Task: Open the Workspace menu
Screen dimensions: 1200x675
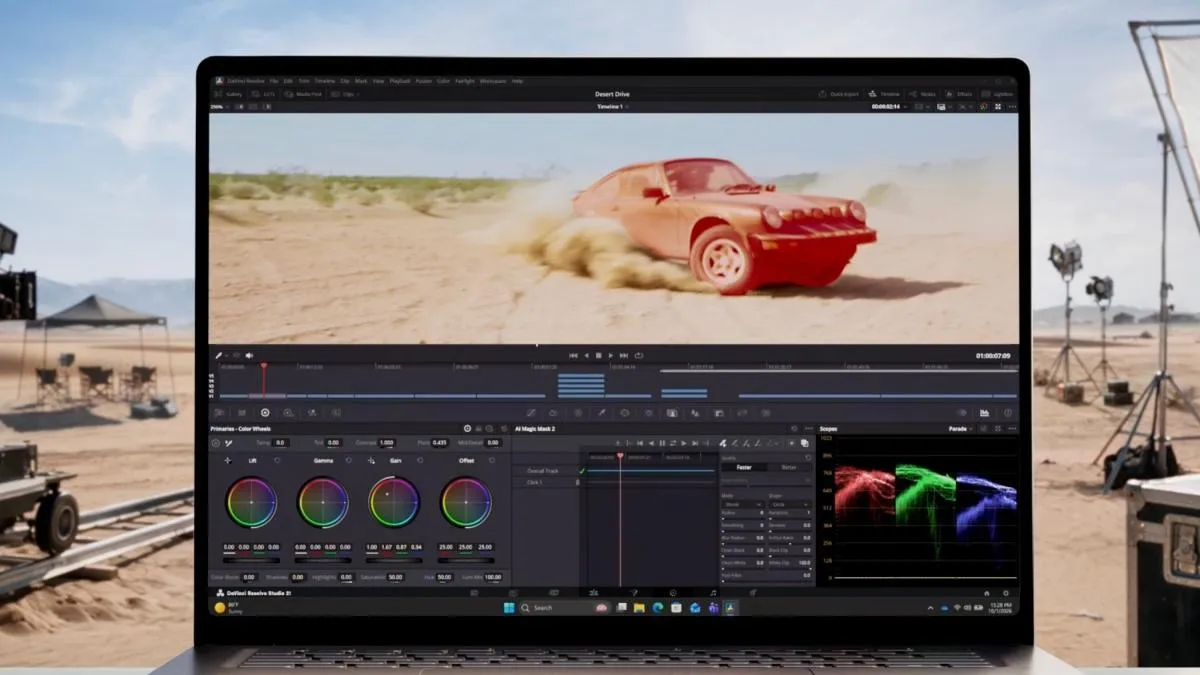Action: (x=494, y=81)
